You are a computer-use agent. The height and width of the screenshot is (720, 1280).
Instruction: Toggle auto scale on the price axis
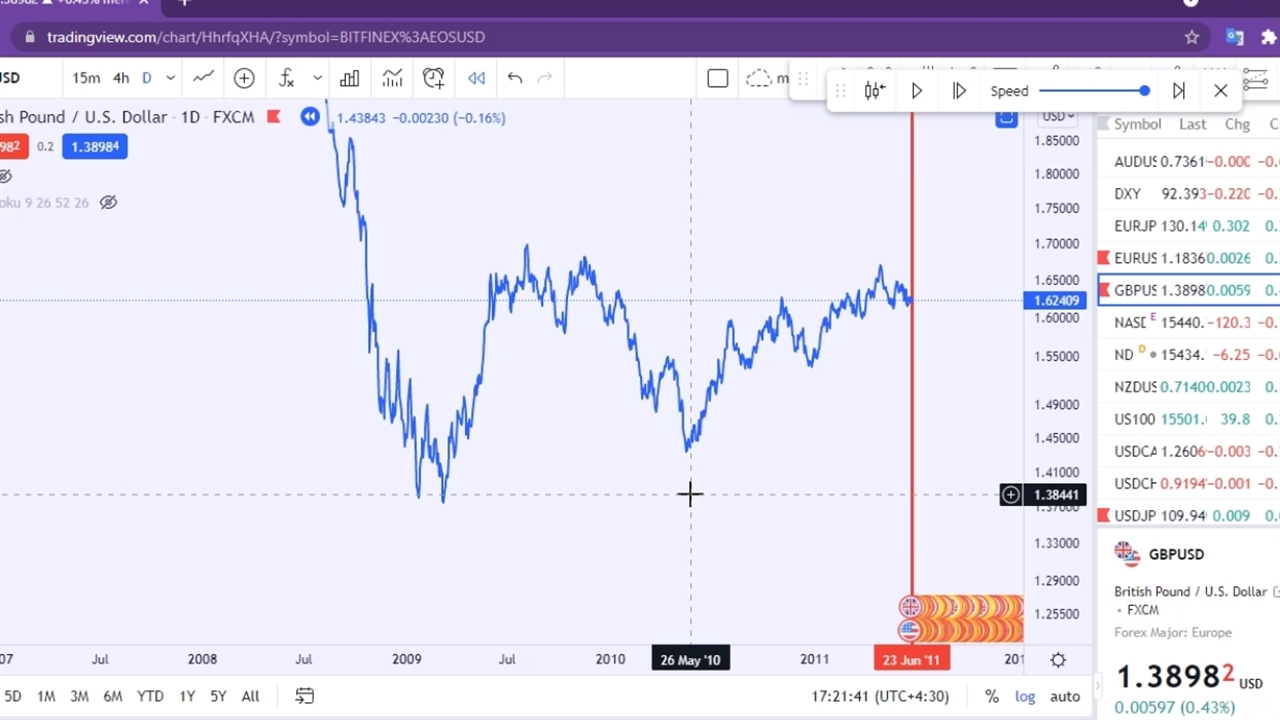(1064, 696)
